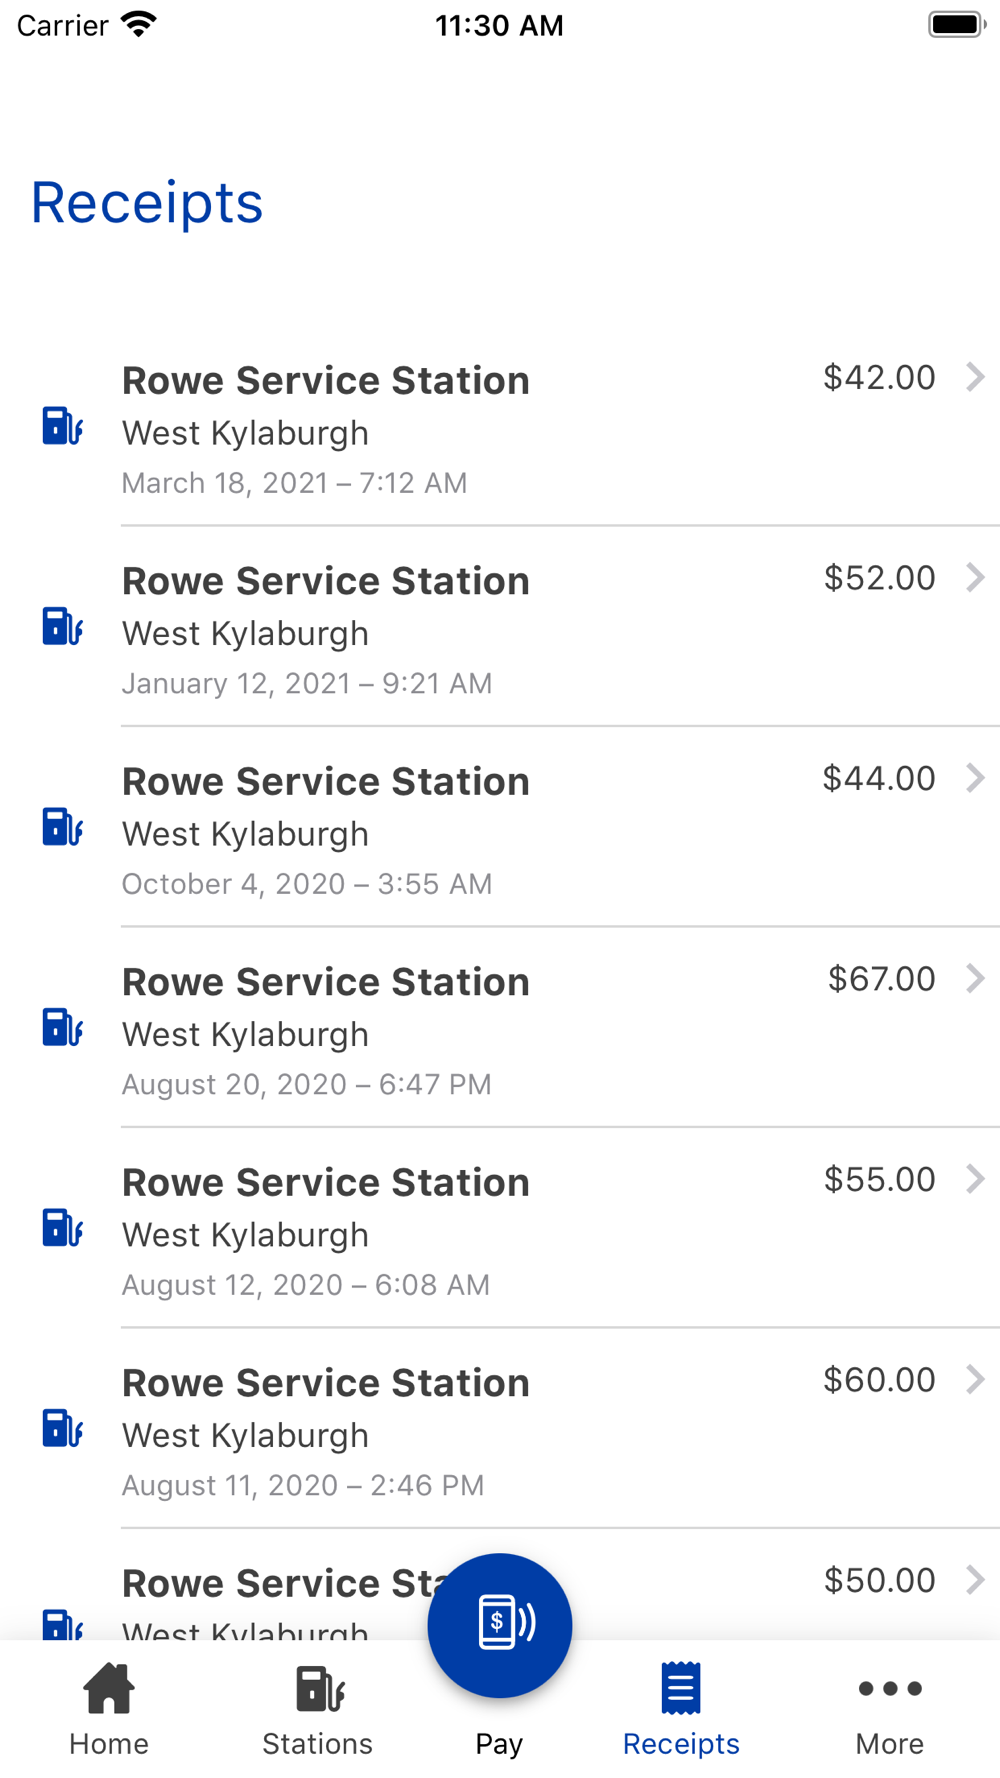Viewport: 1000px width, 1778px height.
Task: Open the $67.00 receipt chevron
Action: 975,978
